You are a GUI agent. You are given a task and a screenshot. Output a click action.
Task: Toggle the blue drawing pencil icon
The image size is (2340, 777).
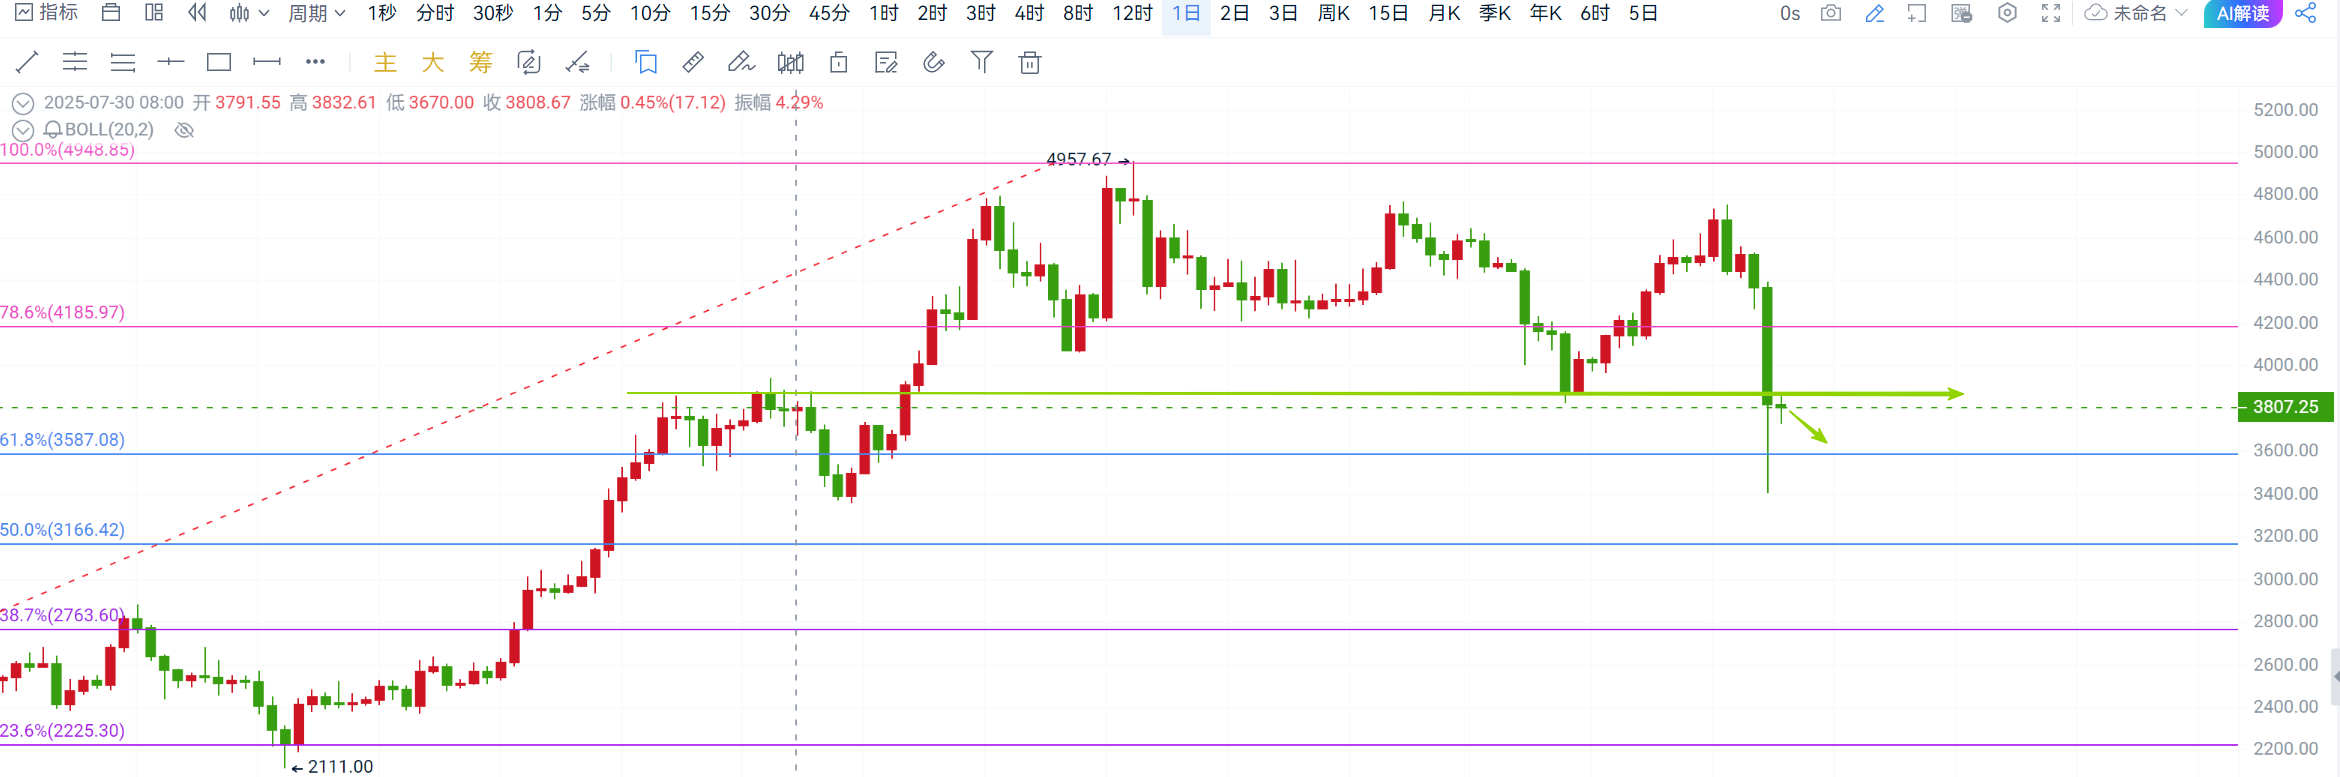(1875, 13)
